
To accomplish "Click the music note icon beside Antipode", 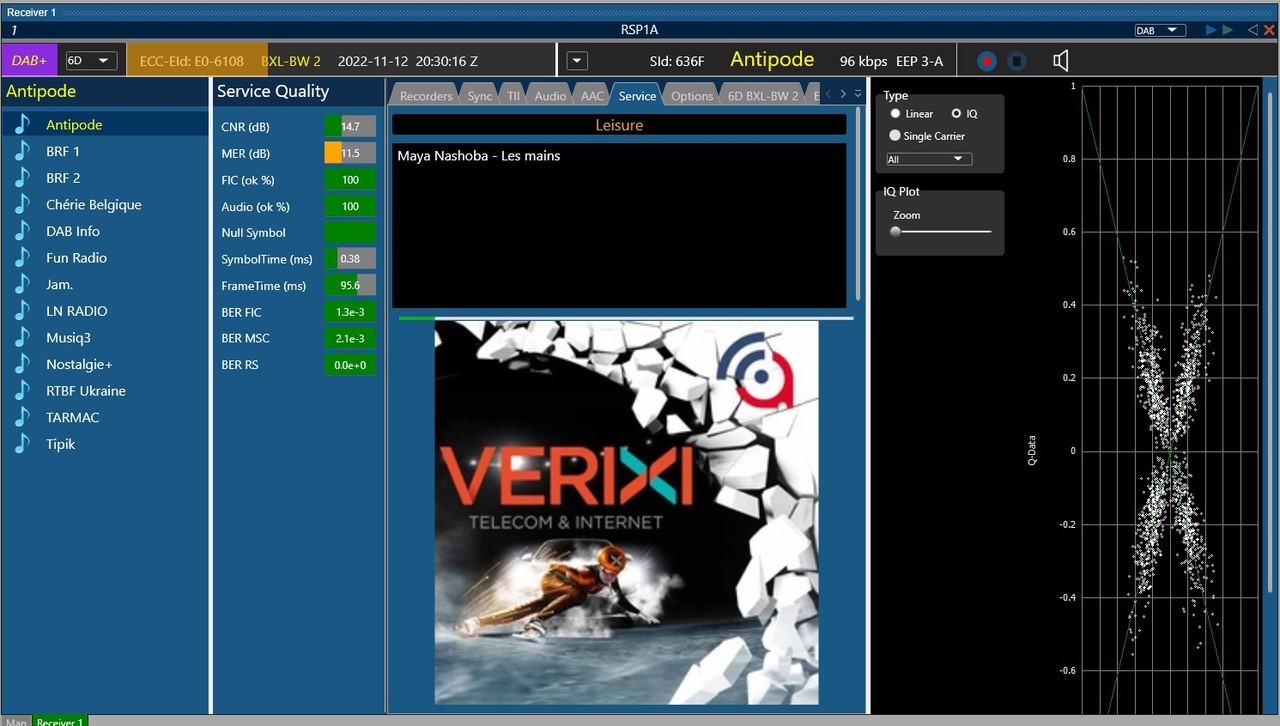I will click(x=22, y=124).
